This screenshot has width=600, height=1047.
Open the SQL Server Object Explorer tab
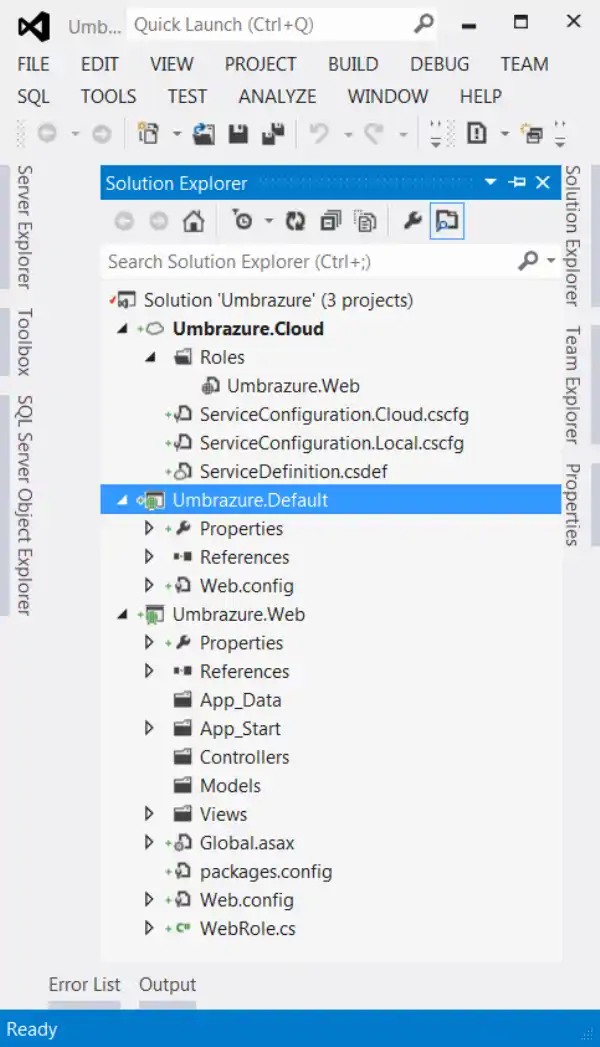(24, 505)
